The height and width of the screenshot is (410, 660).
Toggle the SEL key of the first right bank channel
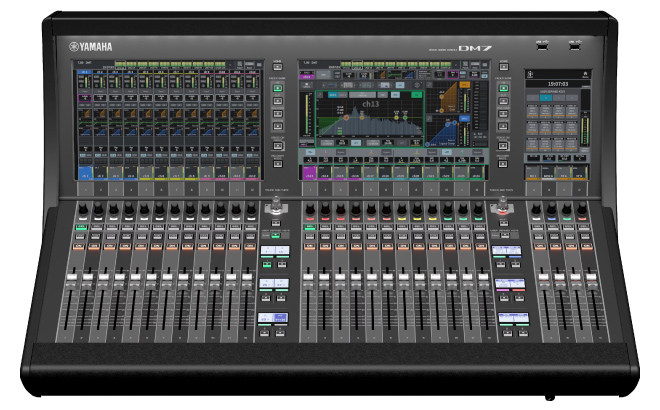coord(538,227)
